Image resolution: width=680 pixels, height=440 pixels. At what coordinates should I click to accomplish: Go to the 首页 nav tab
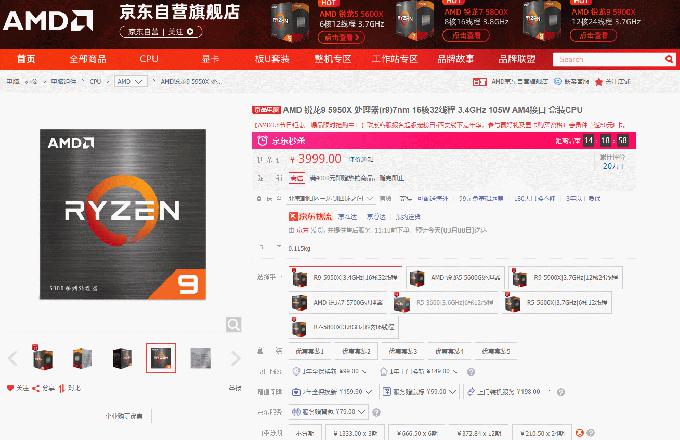26,59
